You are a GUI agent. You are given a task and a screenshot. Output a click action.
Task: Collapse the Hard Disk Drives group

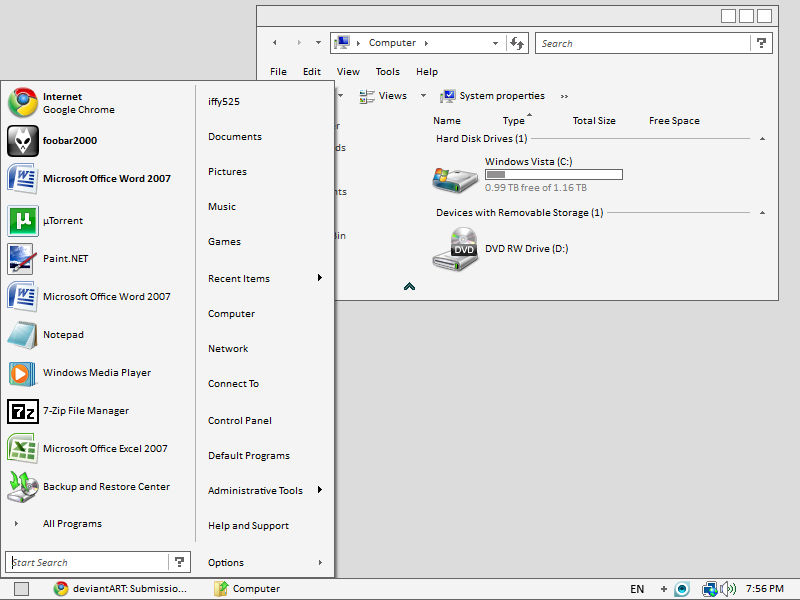click(762, 139)
